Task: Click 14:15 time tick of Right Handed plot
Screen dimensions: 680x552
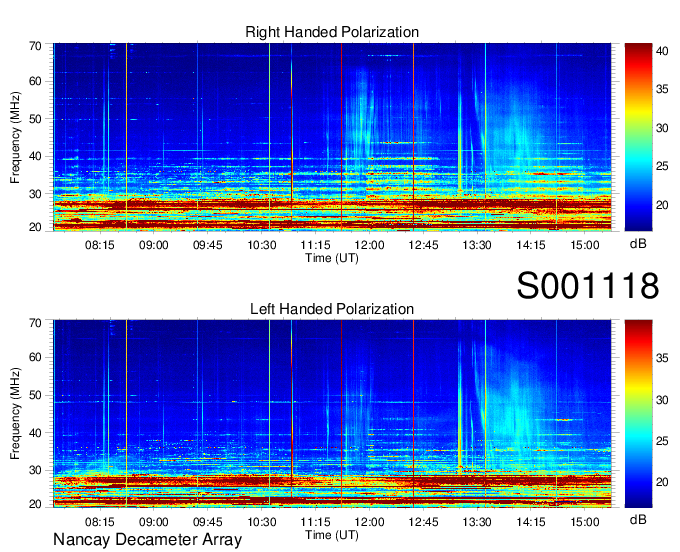Action: 531,245
